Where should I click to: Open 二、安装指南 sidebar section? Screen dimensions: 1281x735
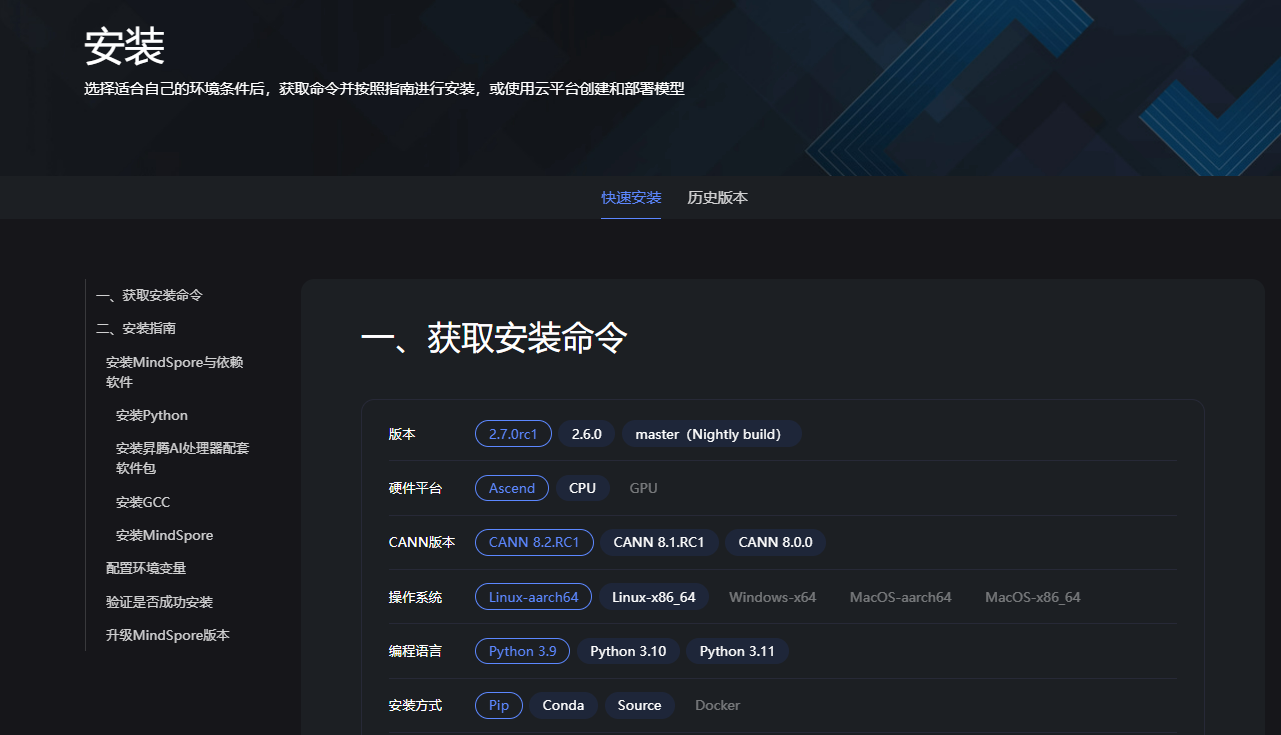pyautogui.click(x=136, y=328)
